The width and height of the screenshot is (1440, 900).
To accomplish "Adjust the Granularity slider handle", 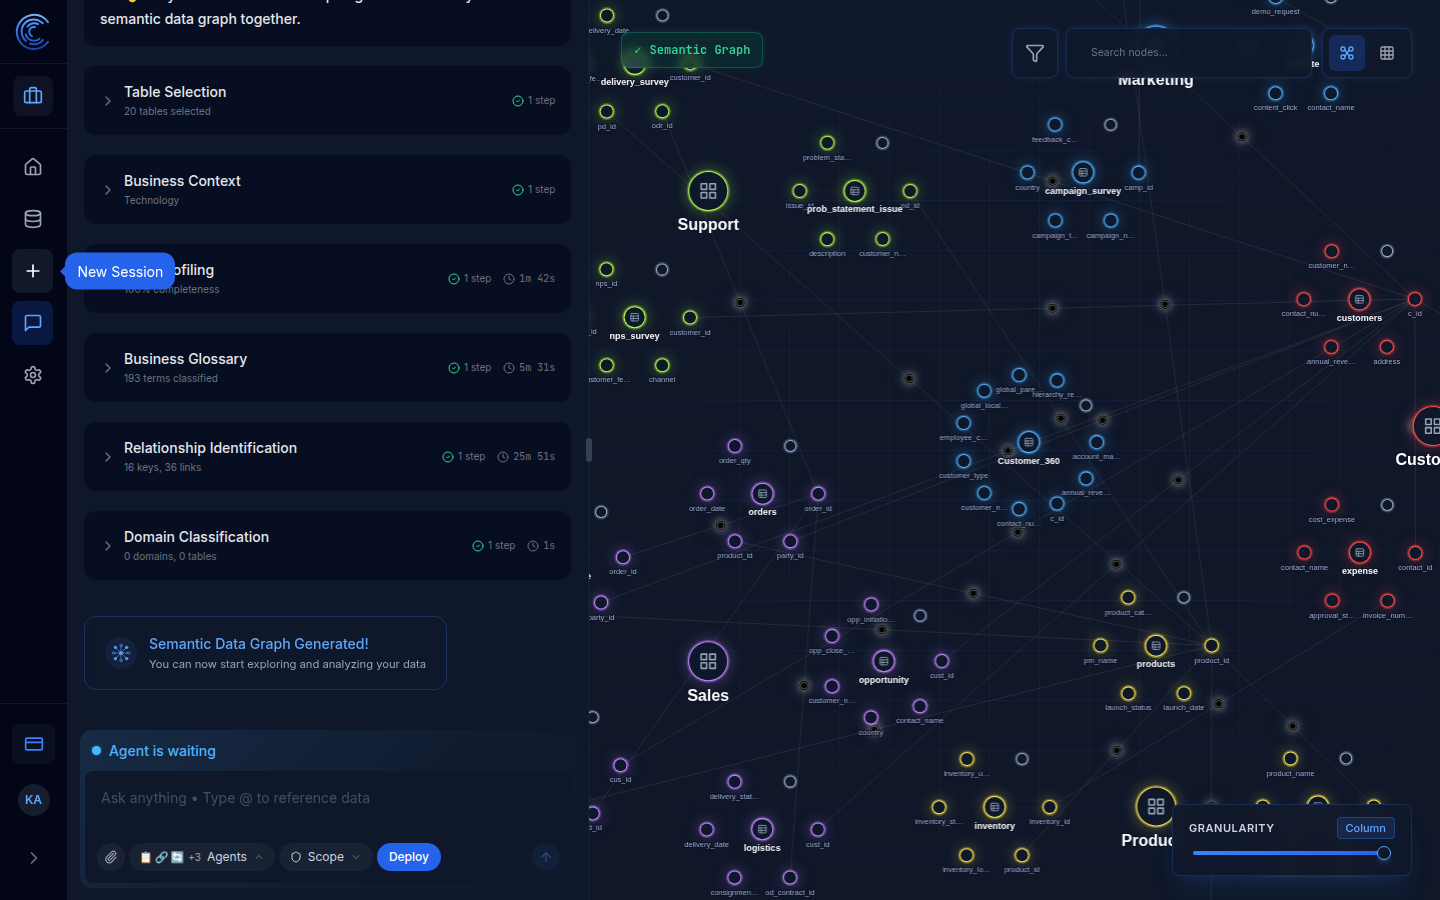I will (1384, 853).
